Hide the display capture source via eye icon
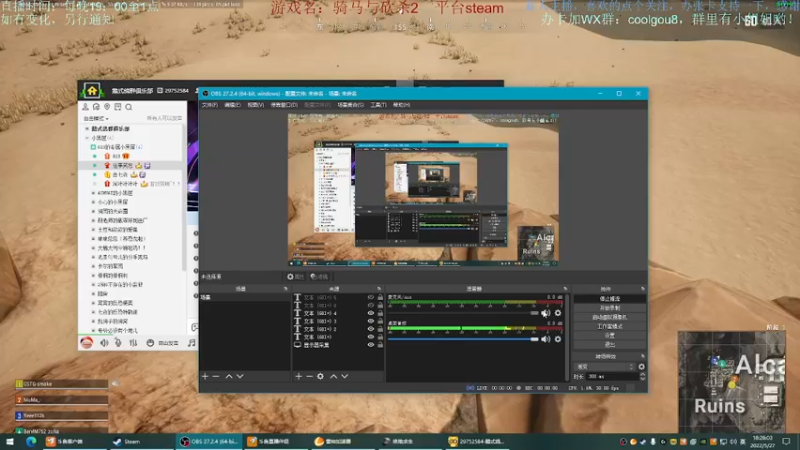The image size is (800, 450). click(371, 345)
